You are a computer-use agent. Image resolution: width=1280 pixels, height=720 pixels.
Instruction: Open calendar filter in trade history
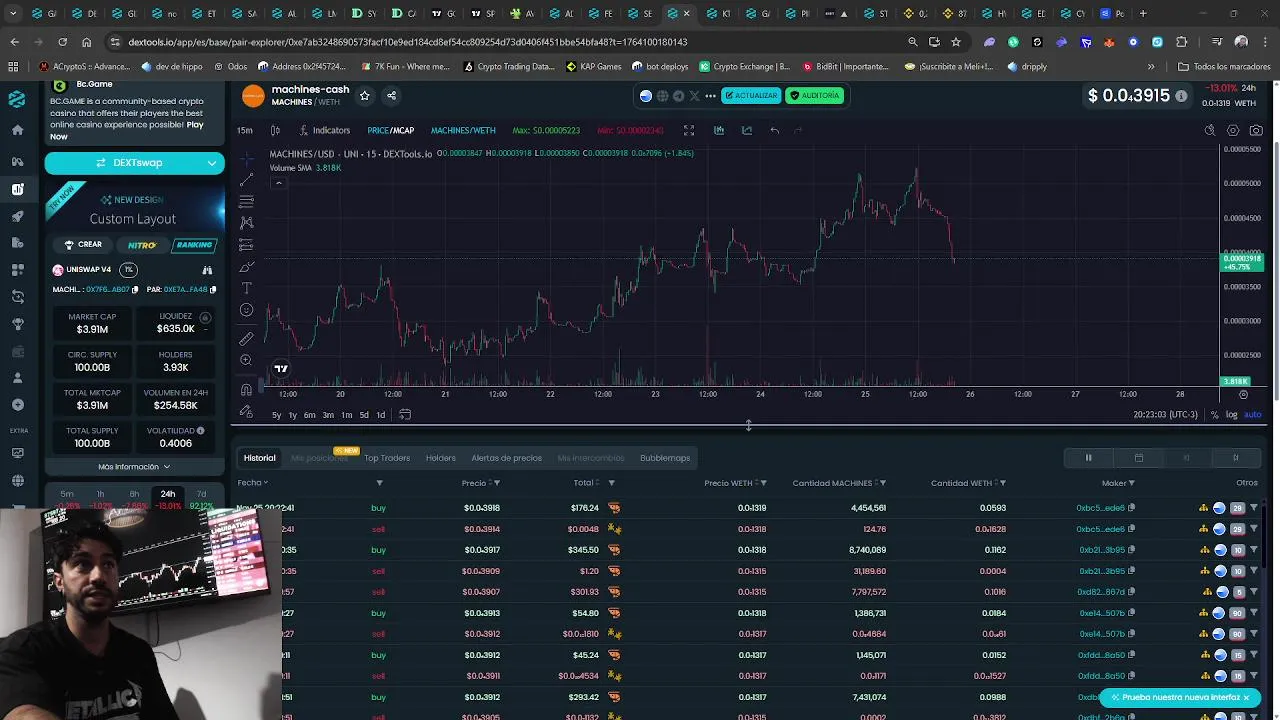(1138, 458)
